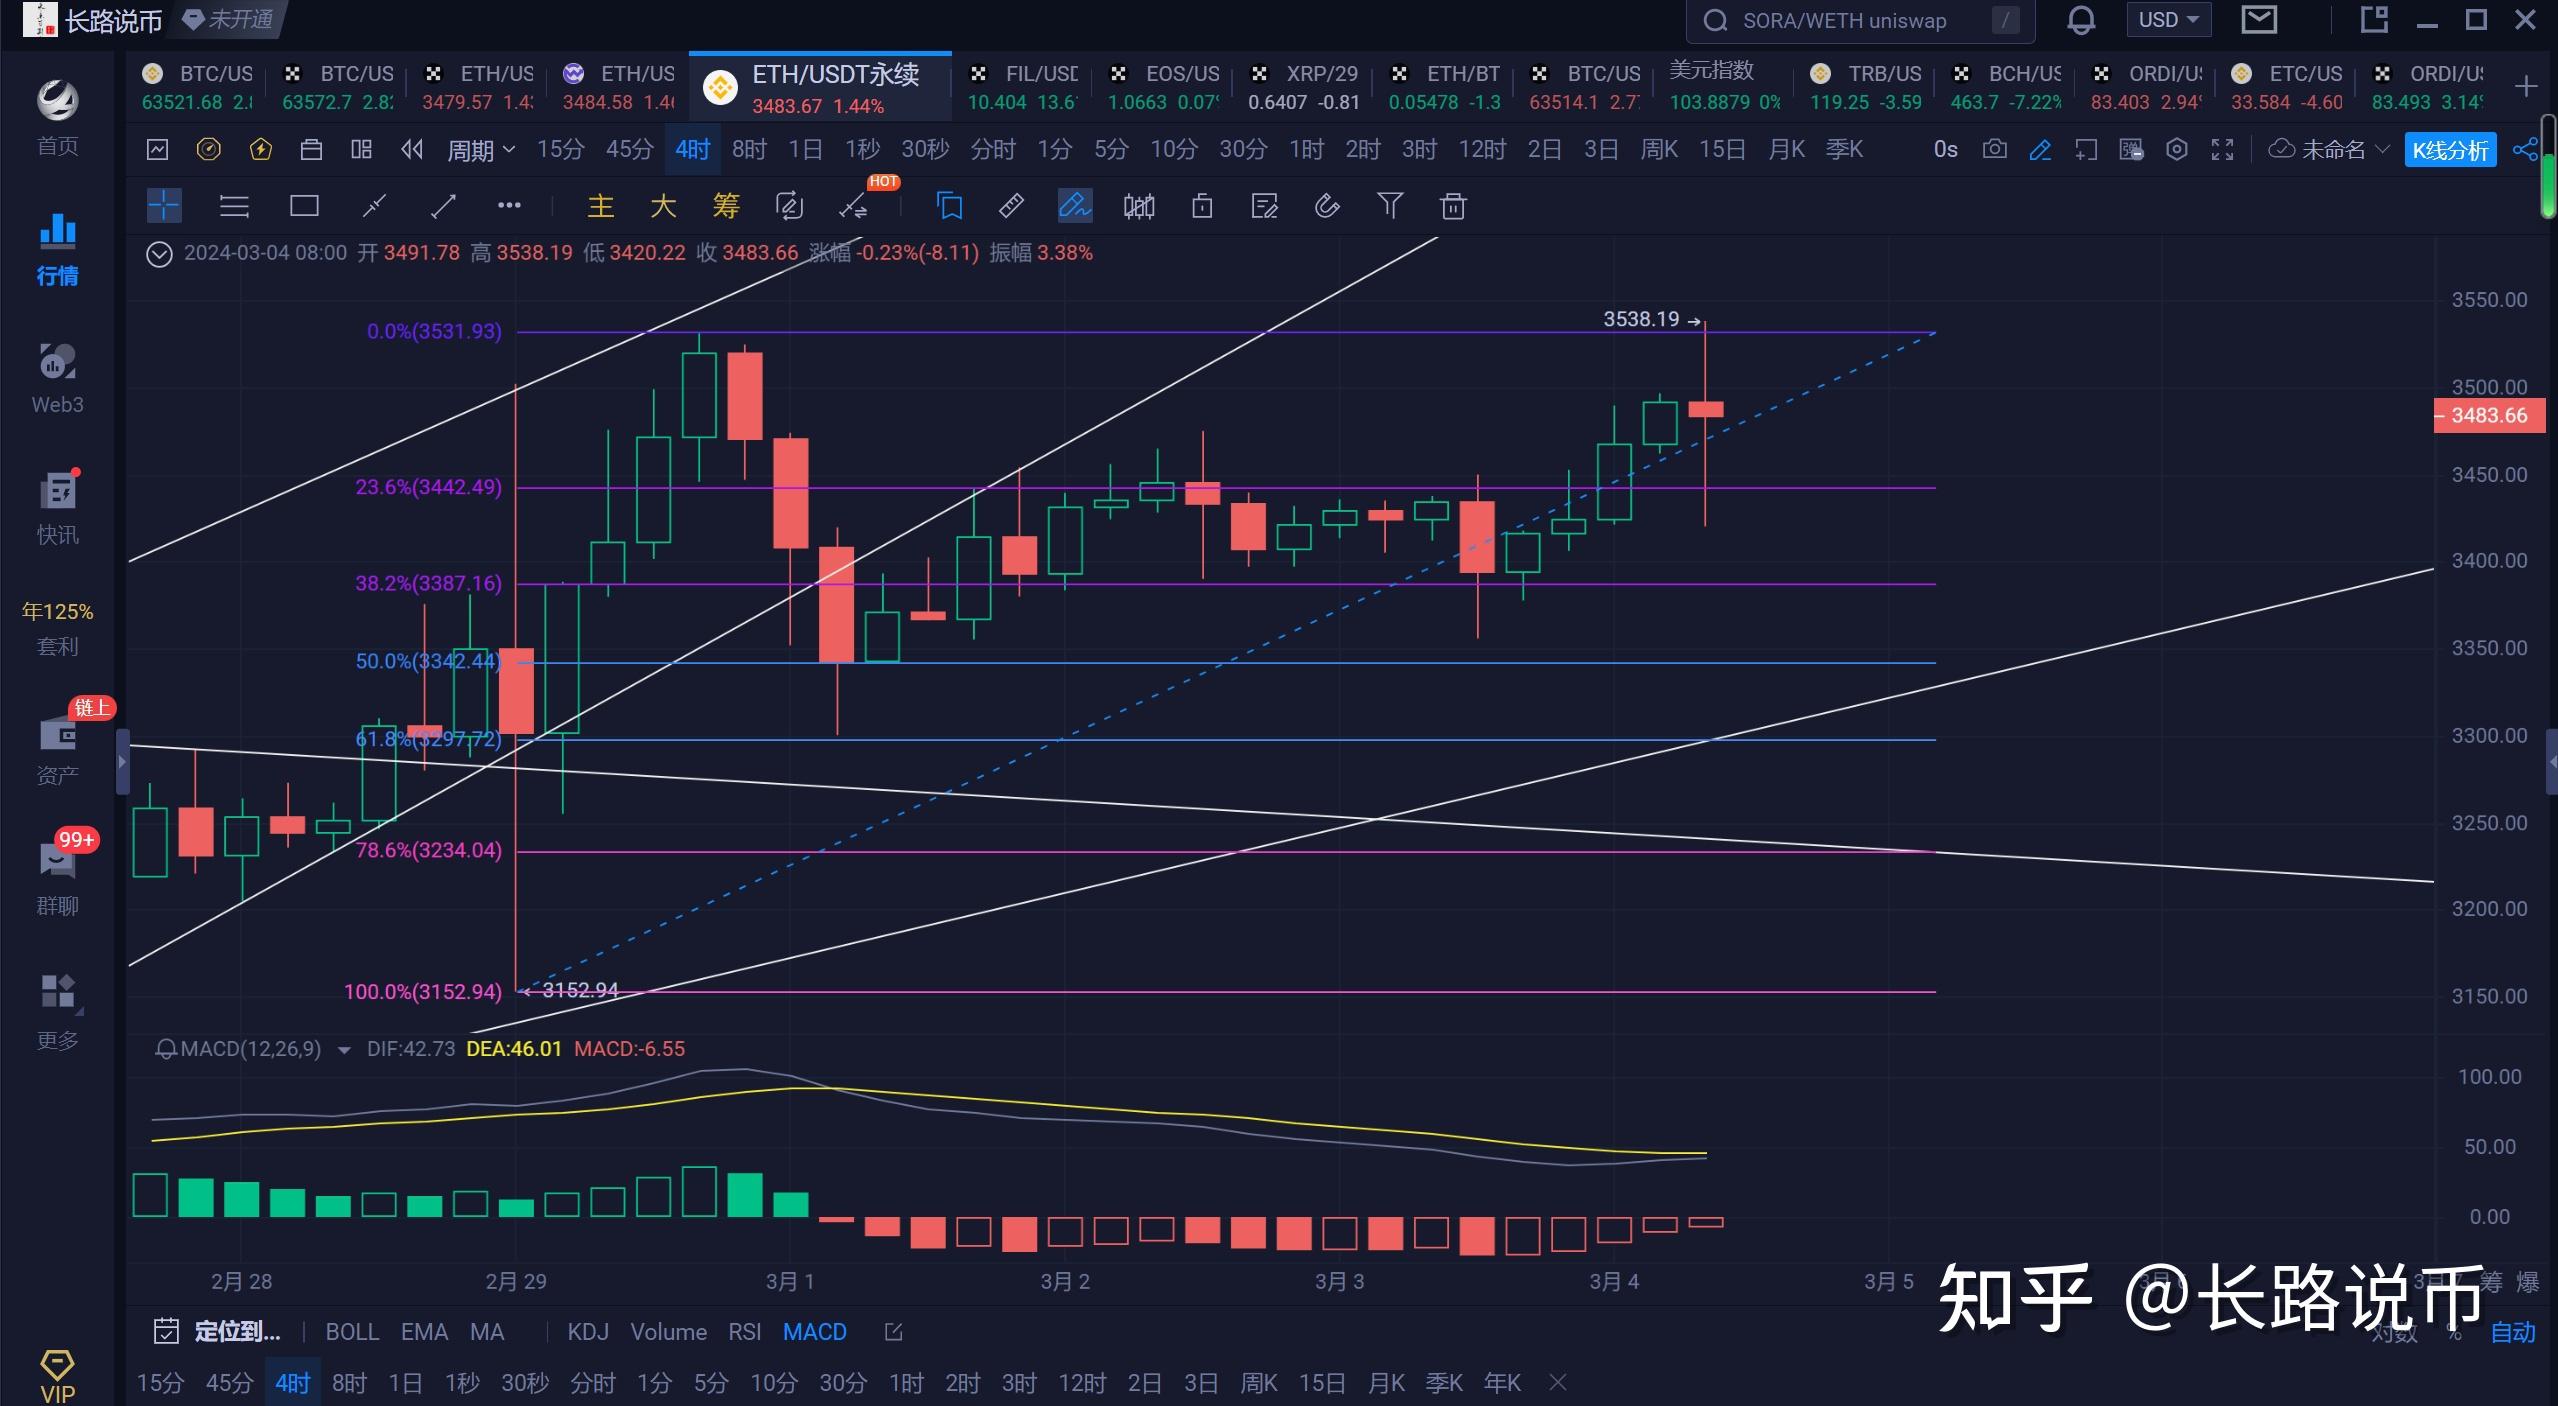Toggle the RSI sub-indicator
This screenshot has width=2558, height=1406.
click(x=744, y=1332)
